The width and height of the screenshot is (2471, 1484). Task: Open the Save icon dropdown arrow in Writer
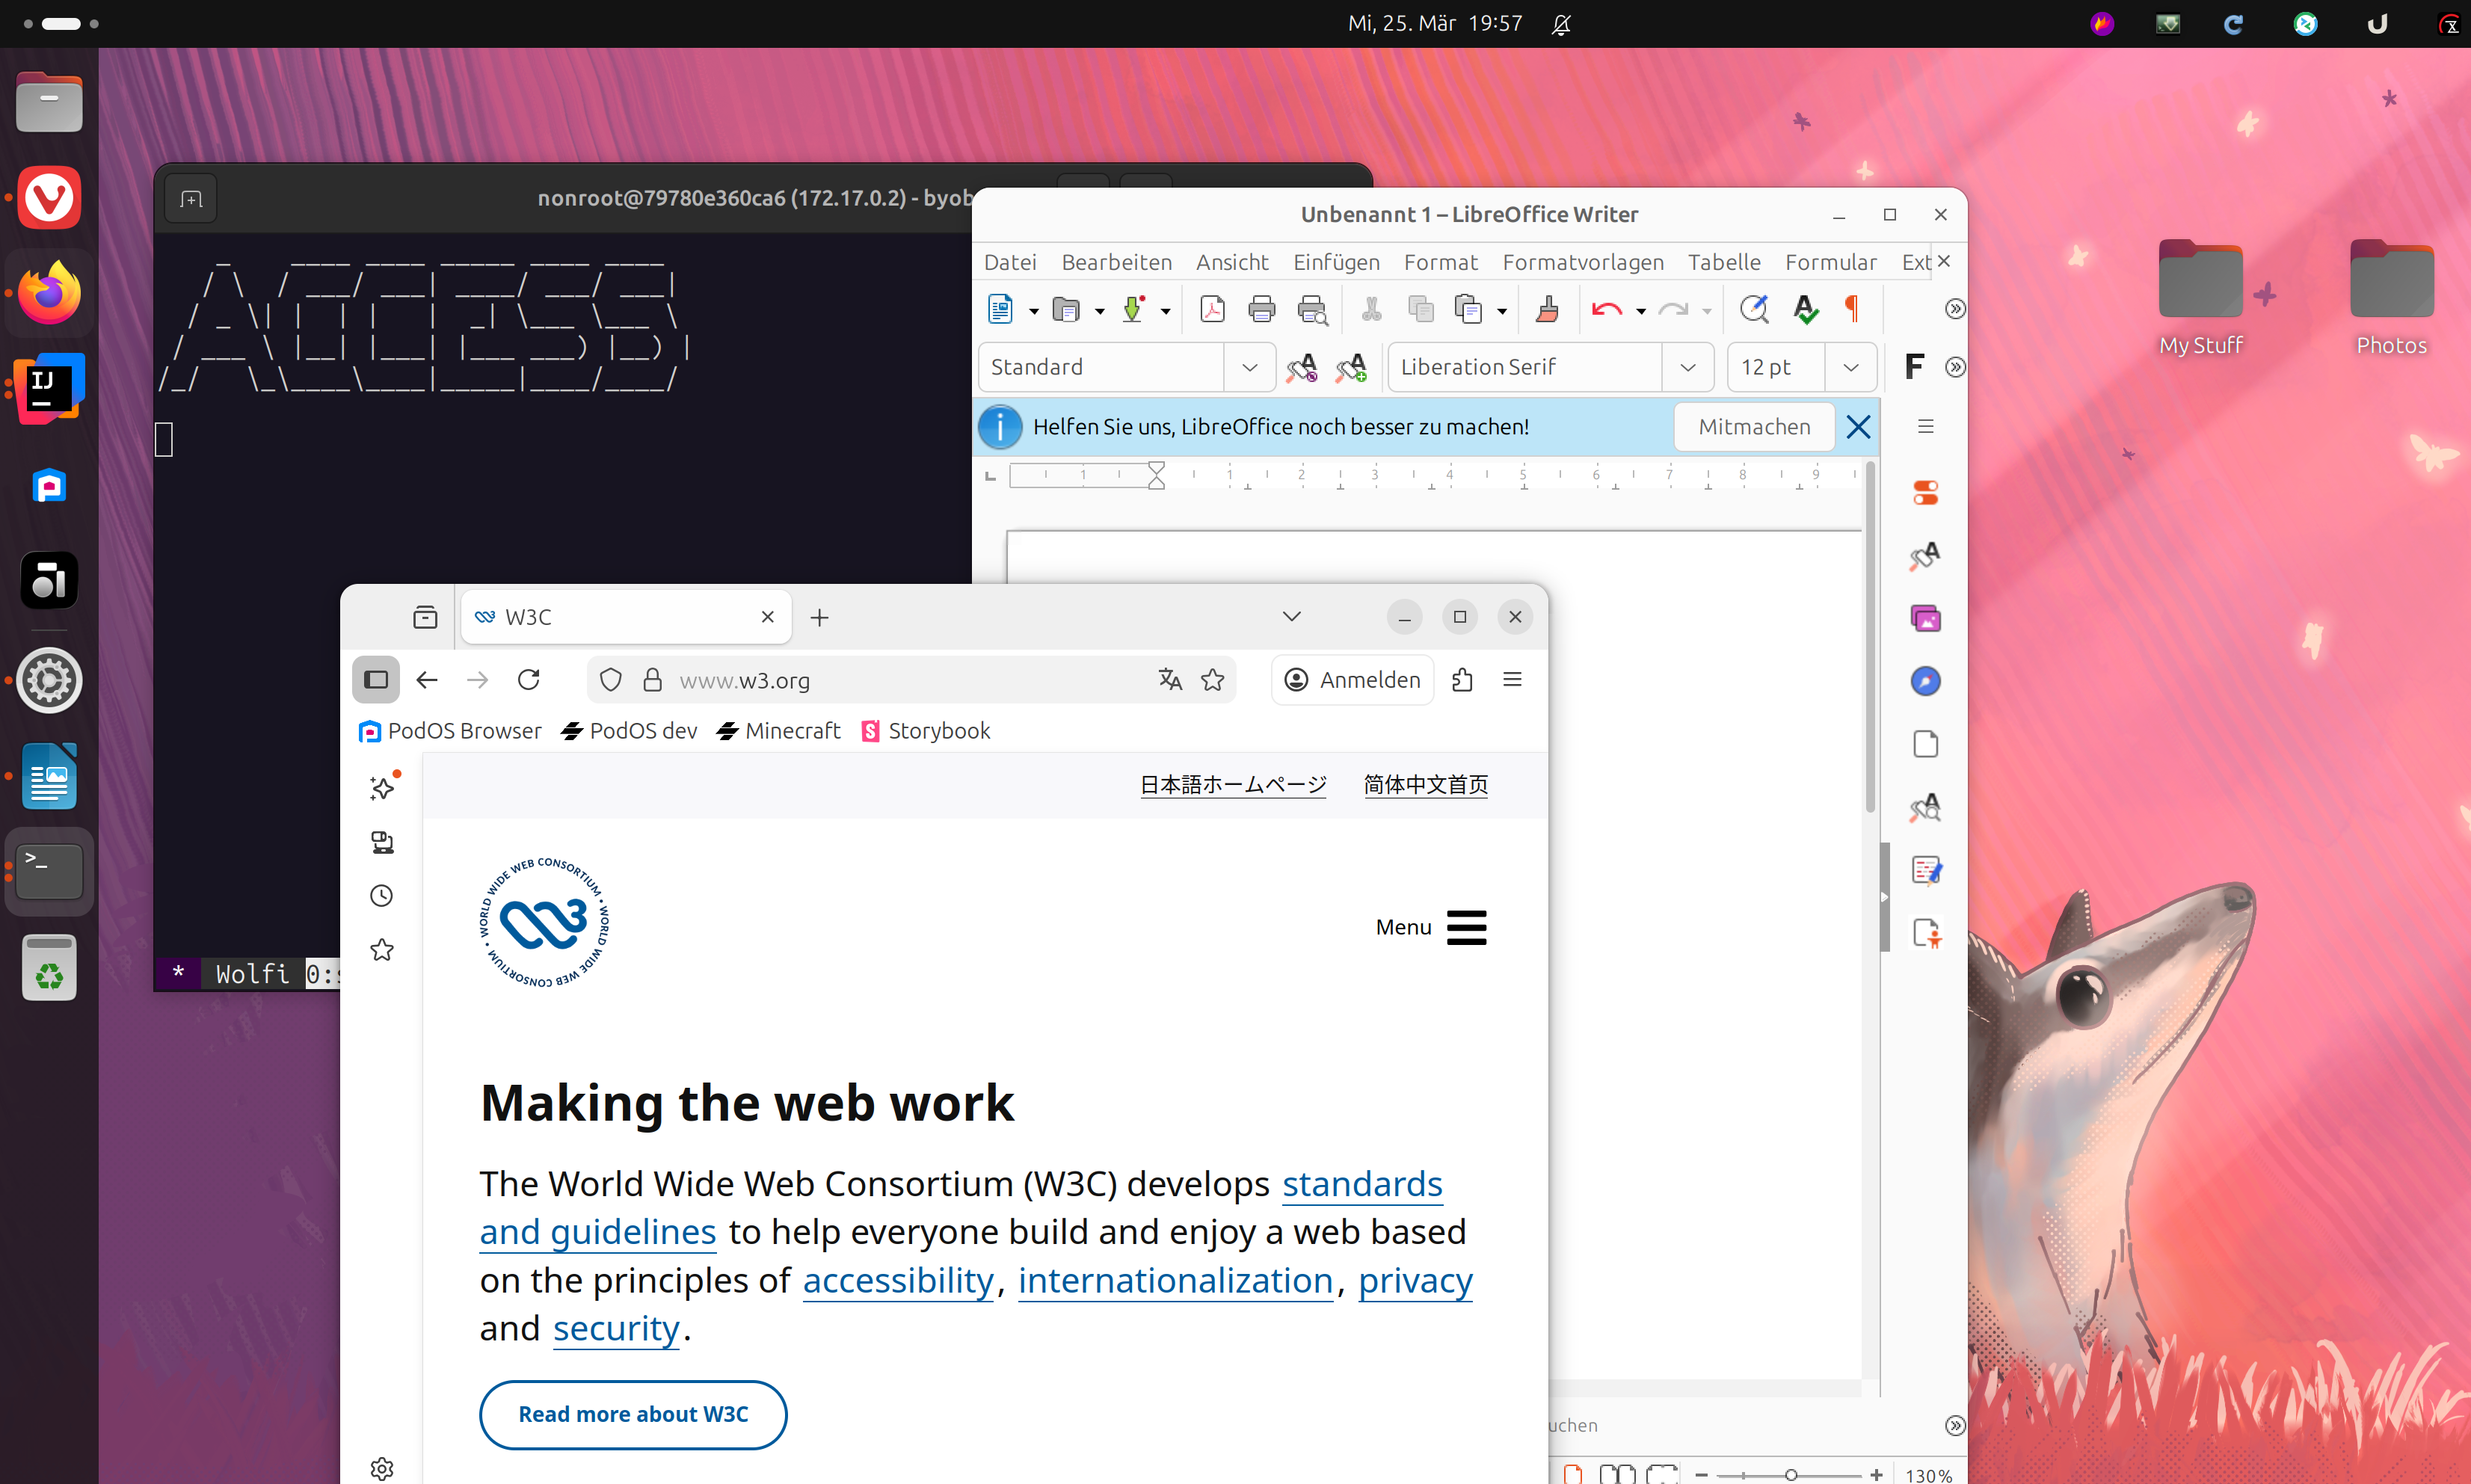click(x=1166, y=311)
